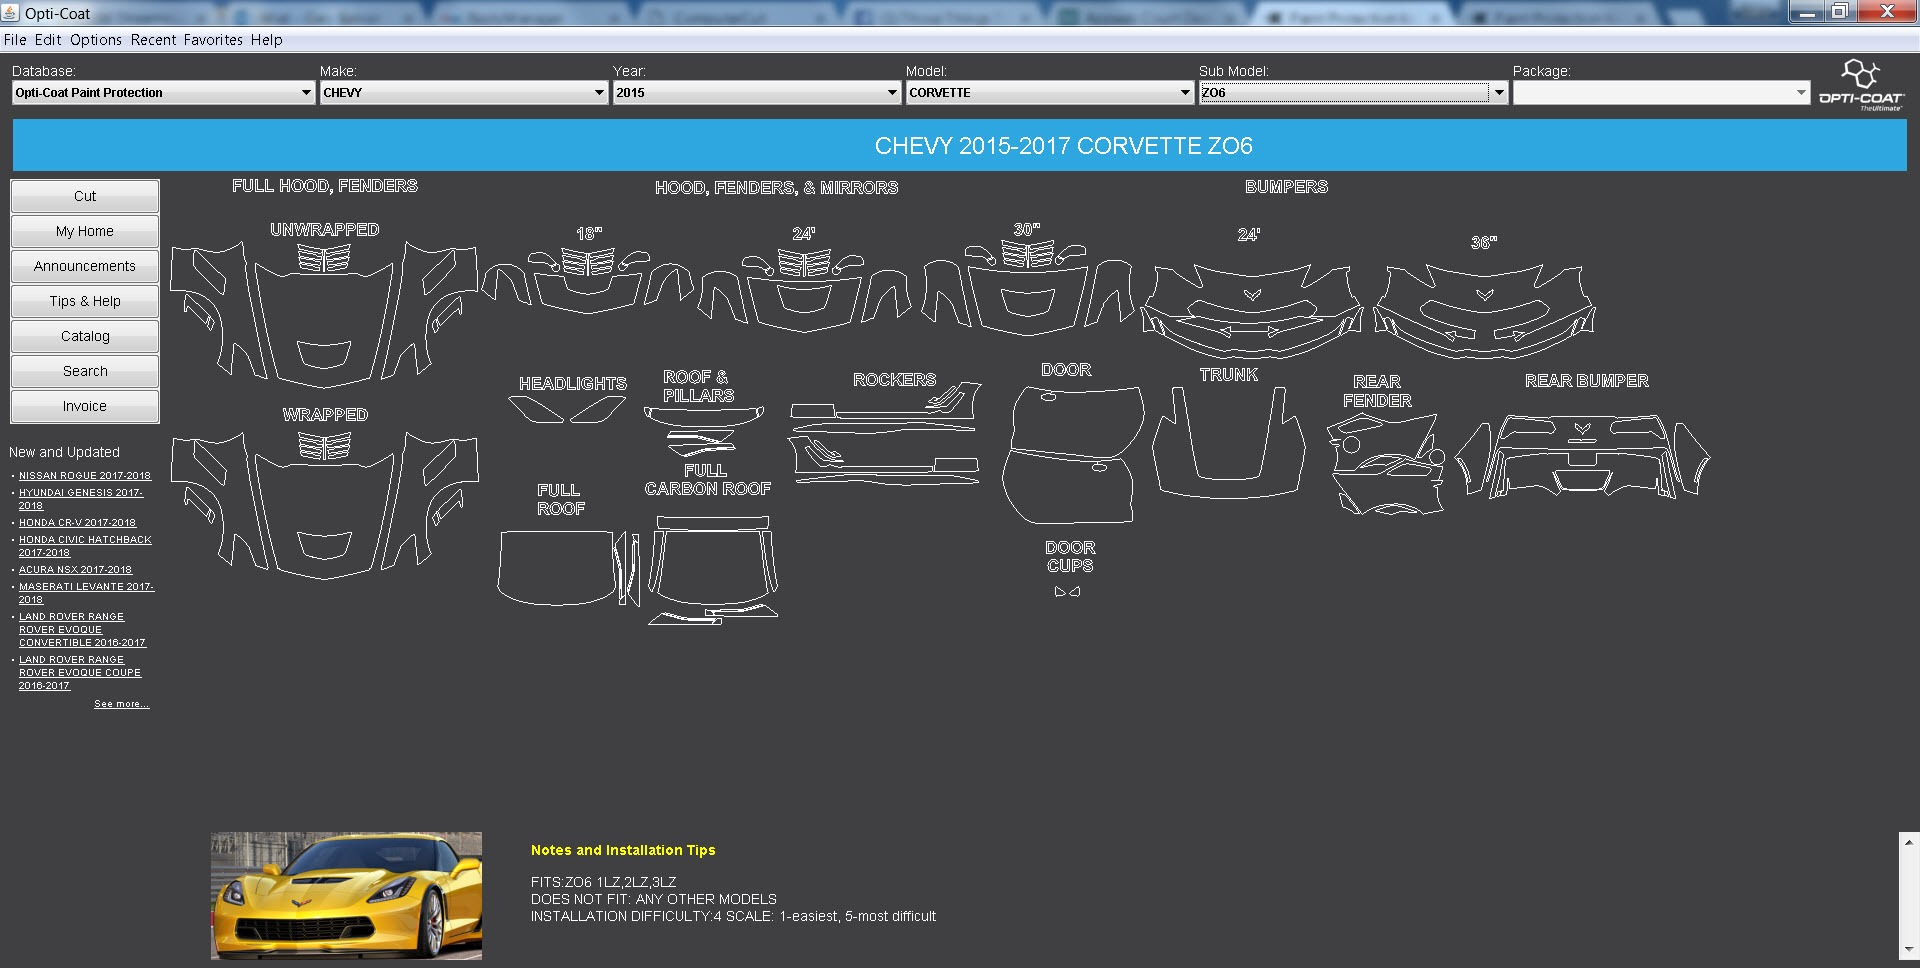Open the Catalog
1920x968 pixels.
click(x=85, y=336)
